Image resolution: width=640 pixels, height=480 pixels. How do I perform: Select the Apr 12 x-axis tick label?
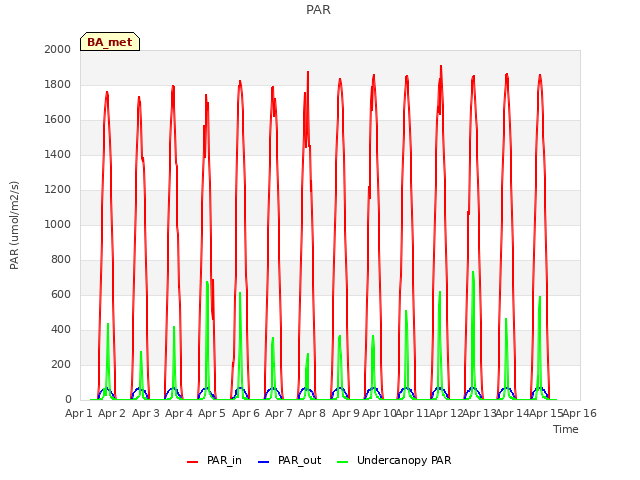[x=446, y=413]
